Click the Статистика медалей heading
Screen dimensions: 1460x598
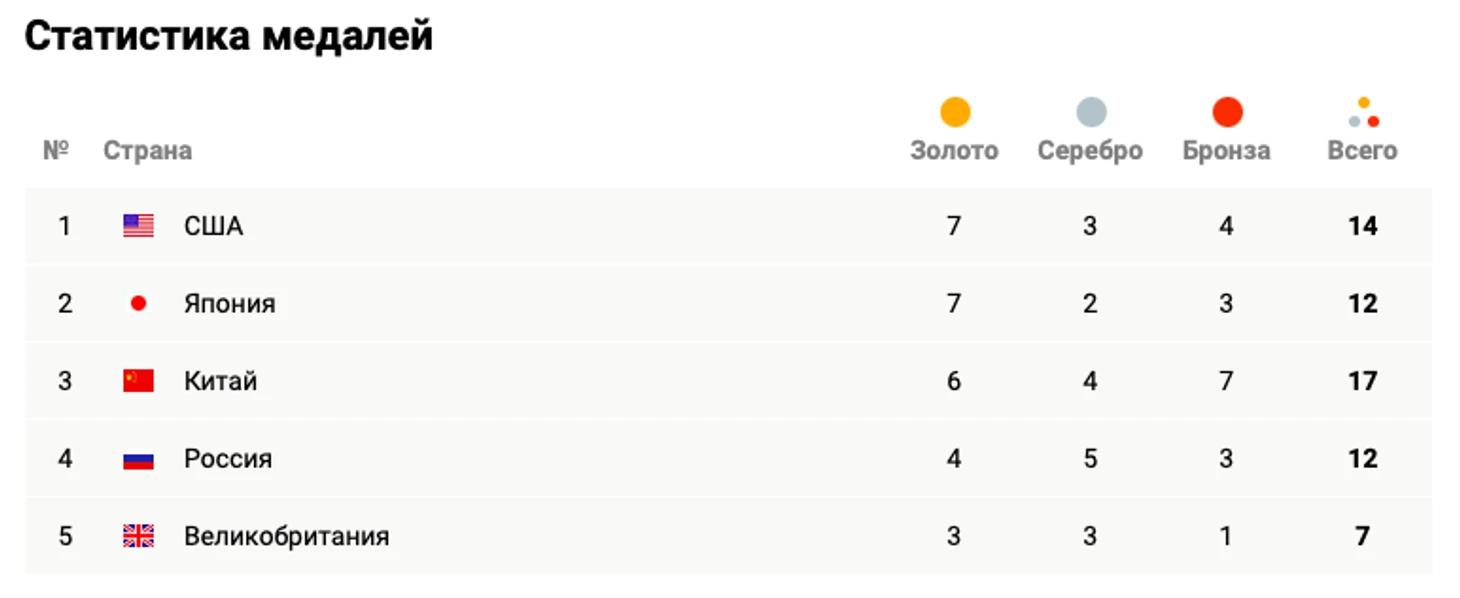[229, 36]
